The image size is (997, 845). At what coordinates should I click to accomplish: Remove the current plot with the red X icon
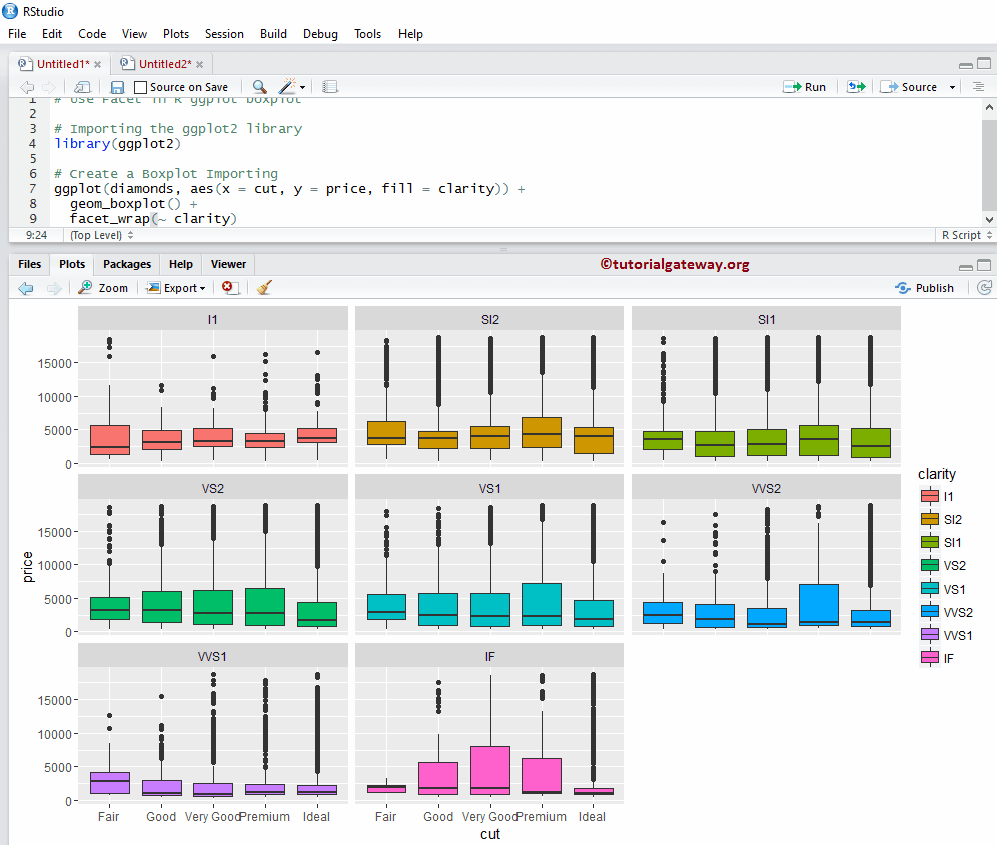tap(229, 287)
